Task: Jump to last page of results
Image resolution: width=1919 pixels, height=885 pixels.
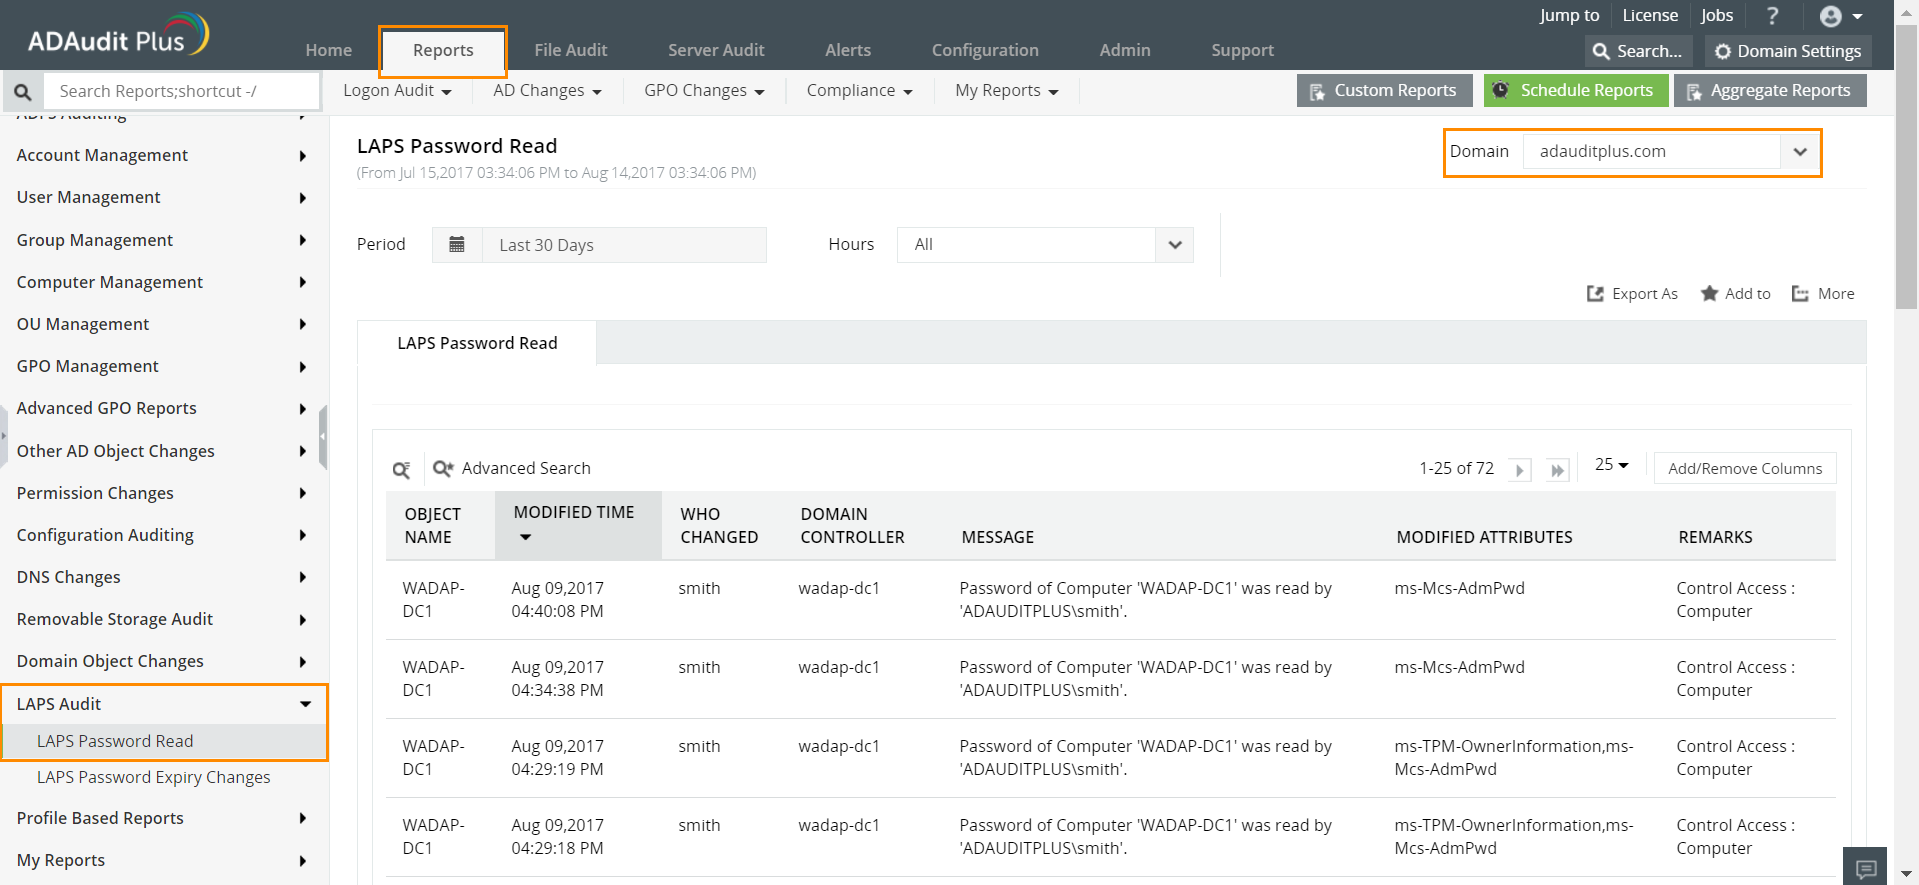Action: point(1557,470)
